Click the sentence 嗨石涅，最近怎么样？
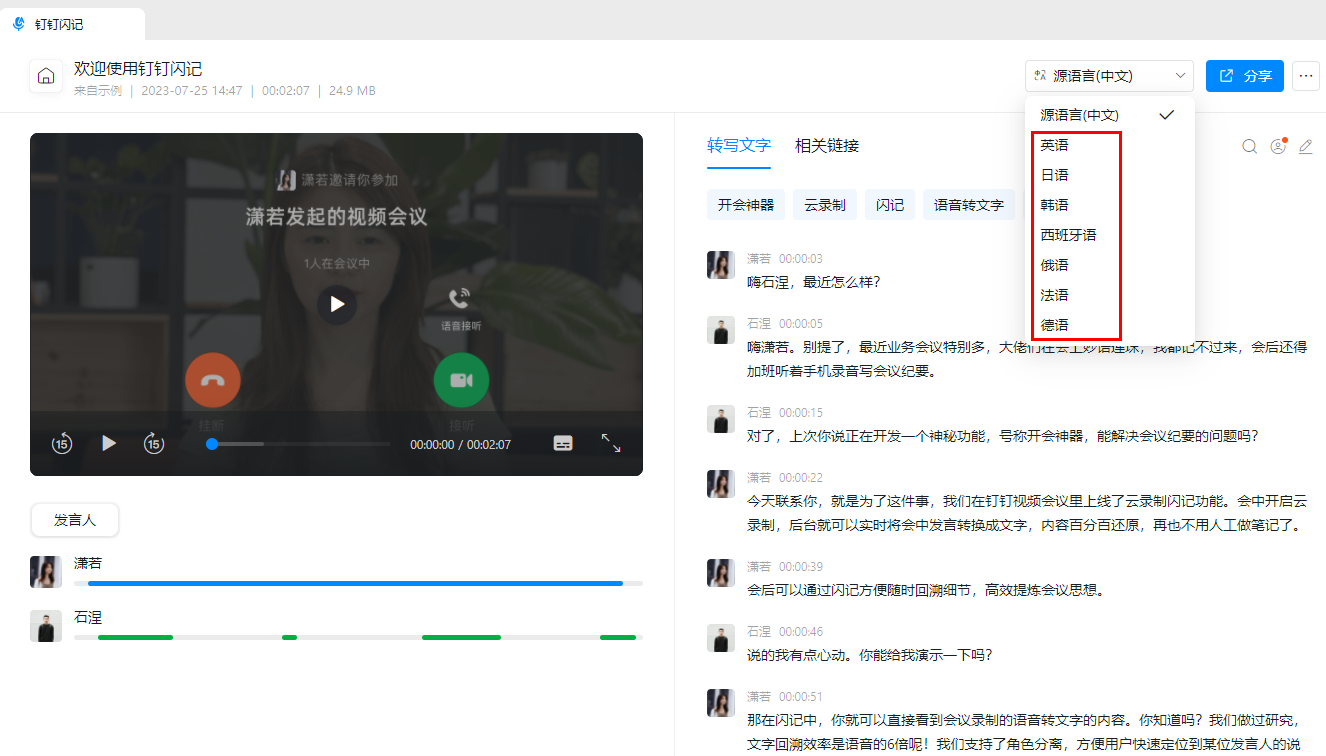Screen dimensions: 1326x756 (x=814, y=282)
